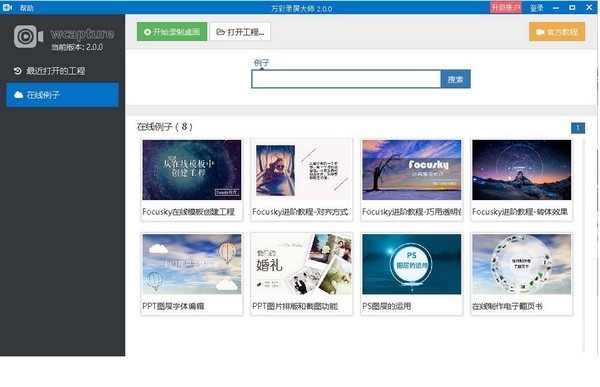Open the PS图层的运用 thumbnail
The image size is (600, 387).
coord(412,264)
